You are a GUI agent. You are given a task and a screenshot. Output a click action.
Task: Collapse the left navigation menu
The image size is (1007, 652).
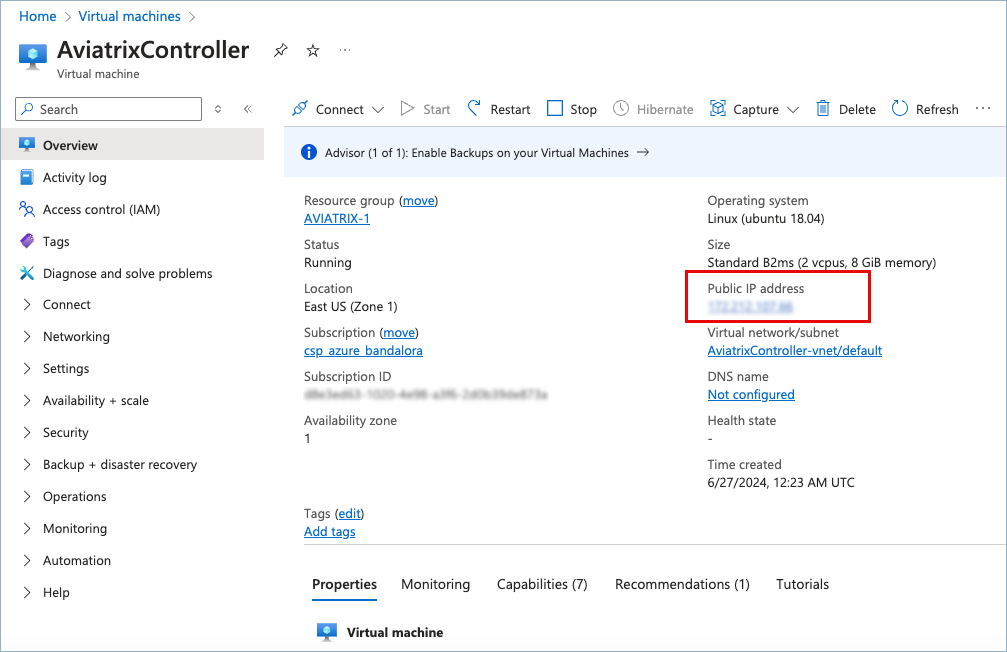247,108
